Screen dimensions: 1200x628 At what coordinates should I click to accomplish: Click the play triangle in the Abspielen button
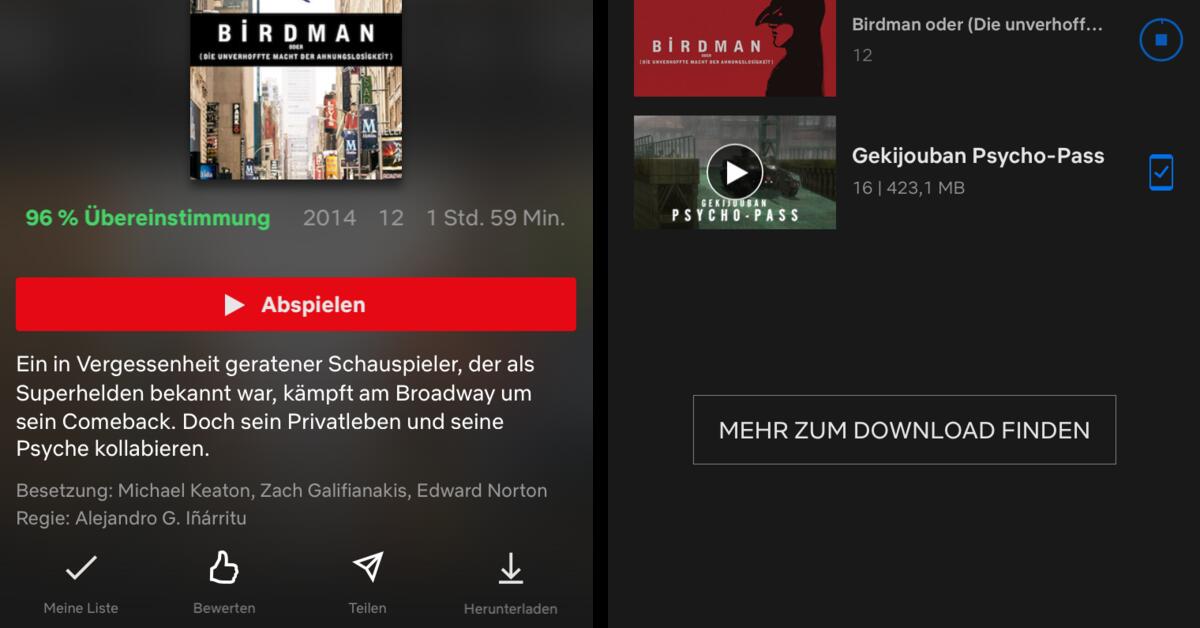point(234,305)
